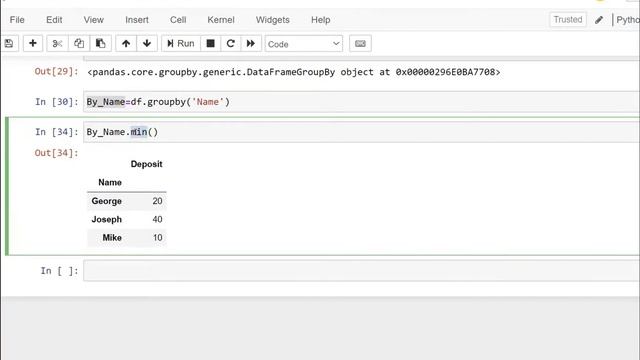Viewport: 640px width, 360px height.
Task: Cut selected cells with the scissors icon
Action: pyautogui.click(x=57, y=43)
